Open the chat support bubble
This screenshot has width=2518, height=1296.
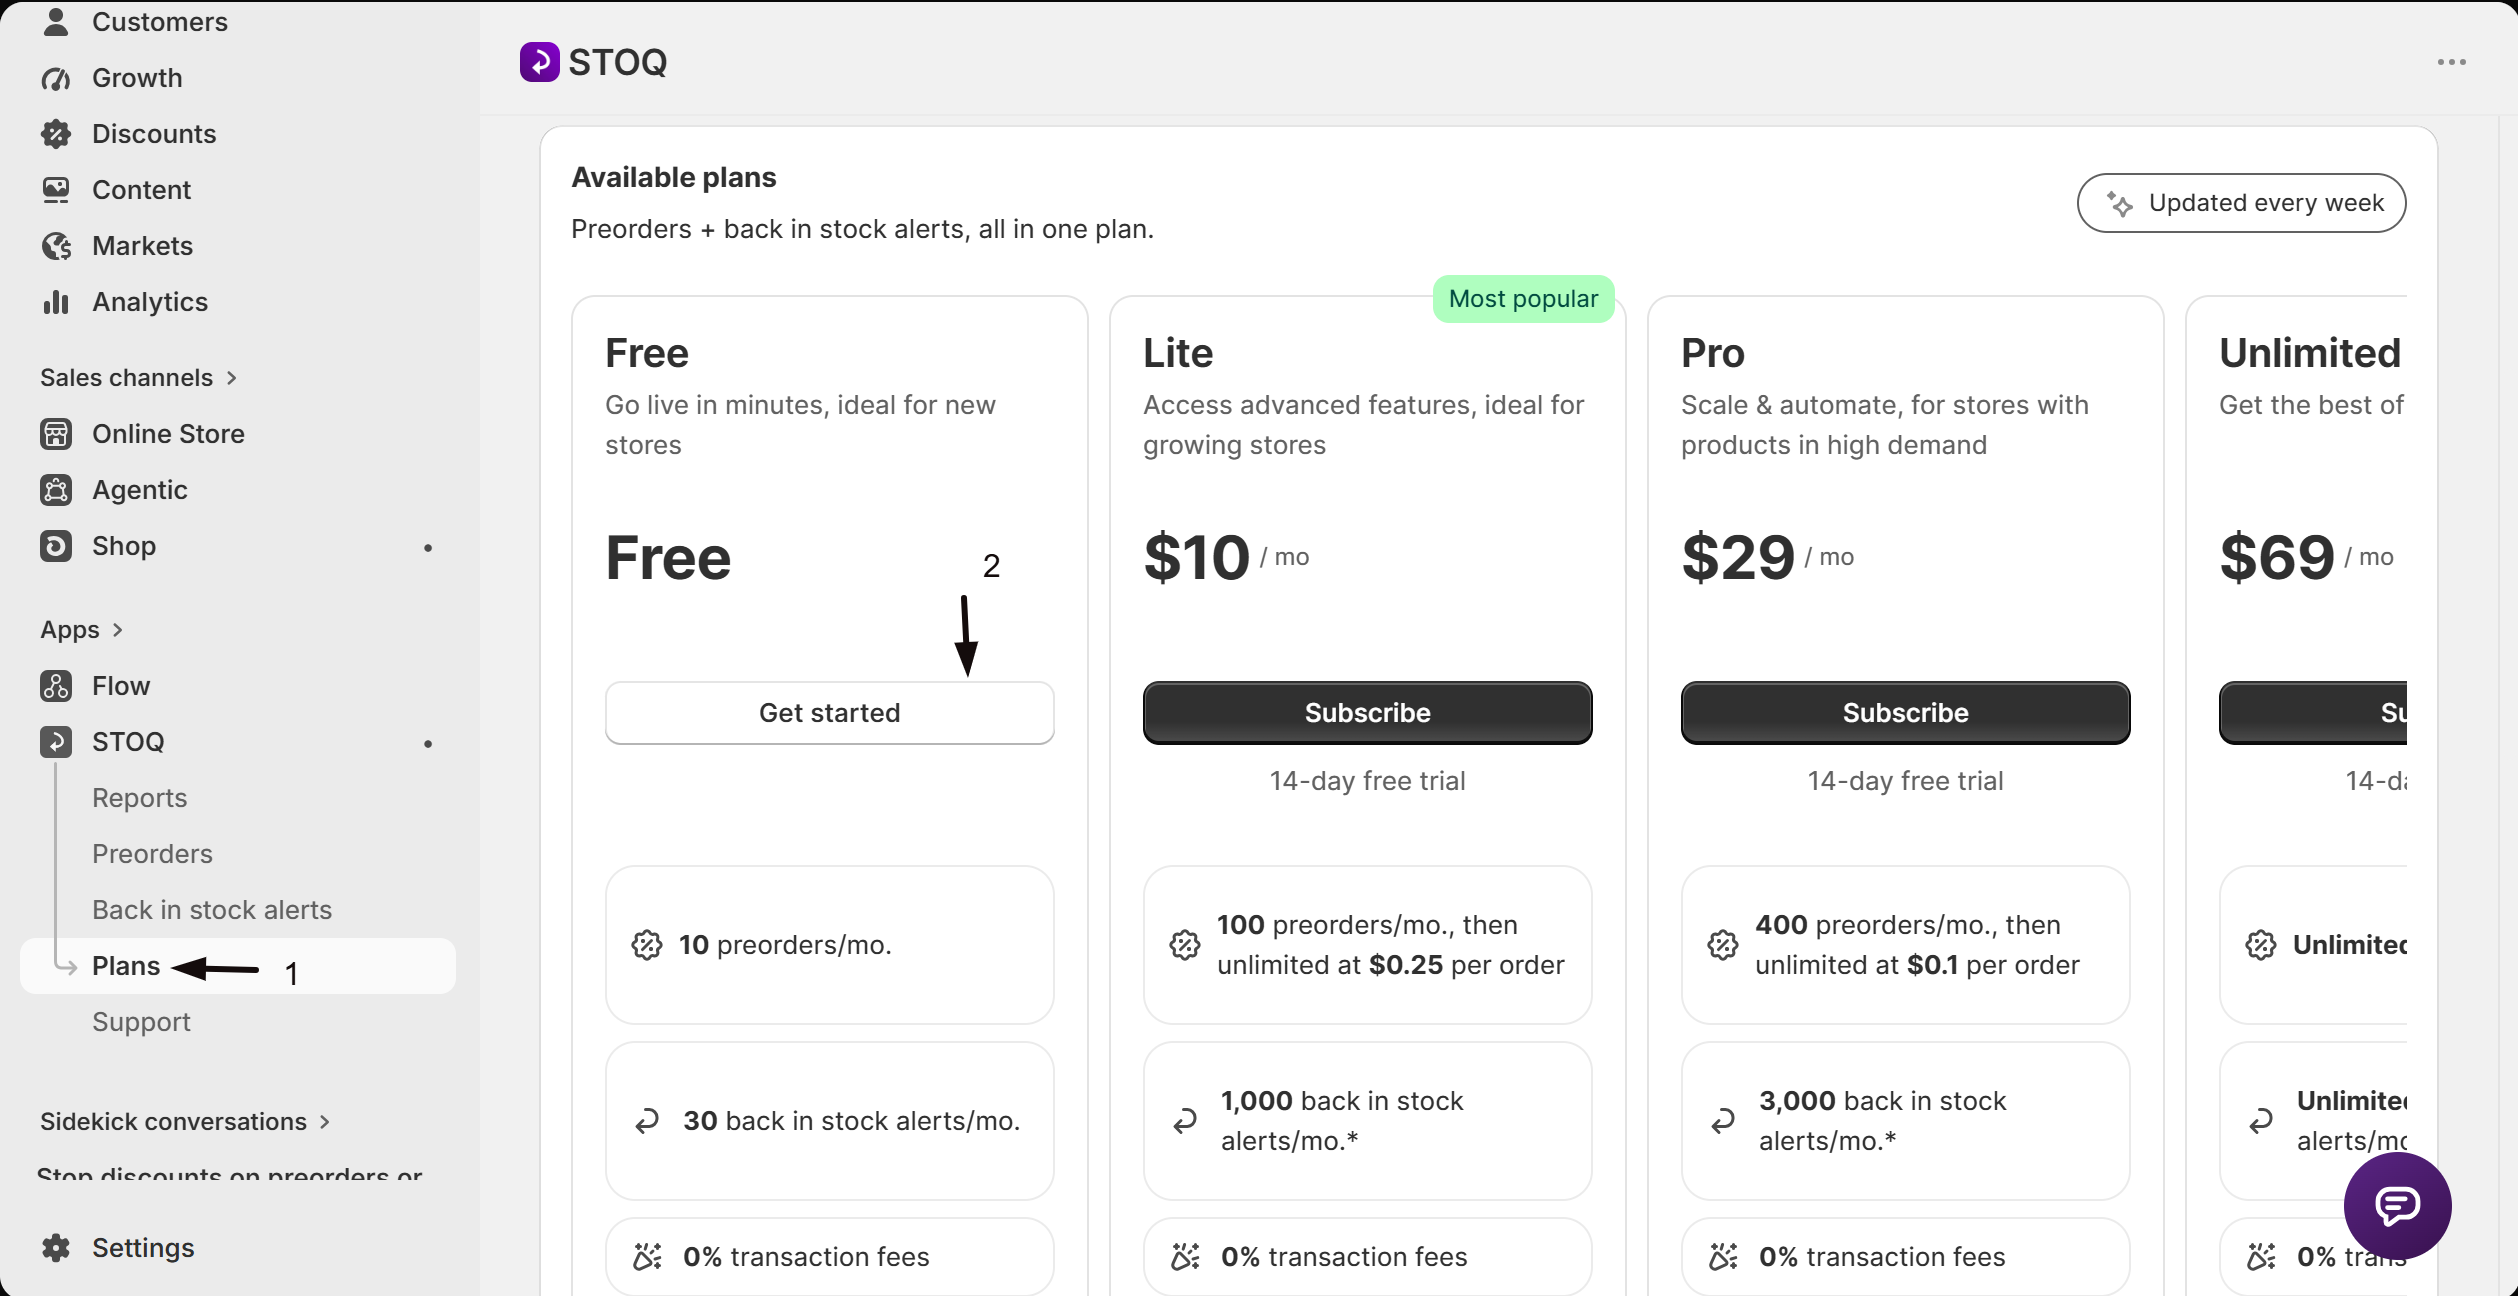point(2398,1206)
